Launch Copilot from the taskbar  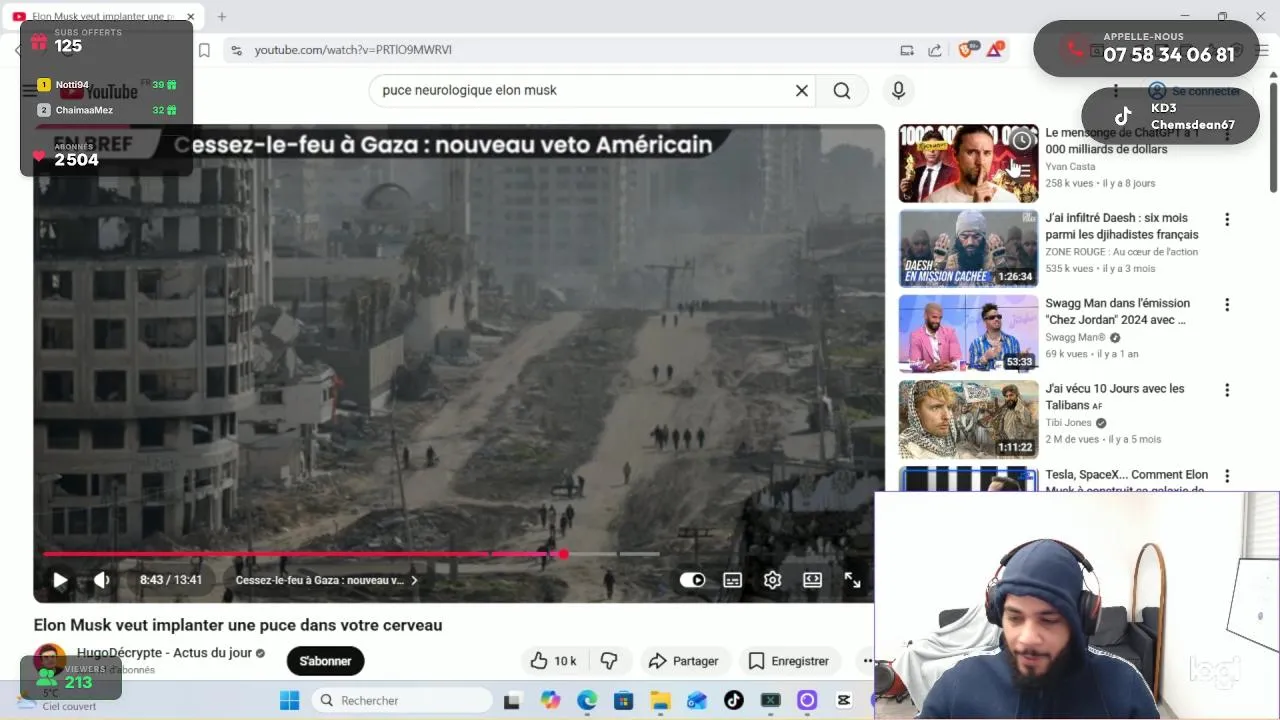pos(550,700)
